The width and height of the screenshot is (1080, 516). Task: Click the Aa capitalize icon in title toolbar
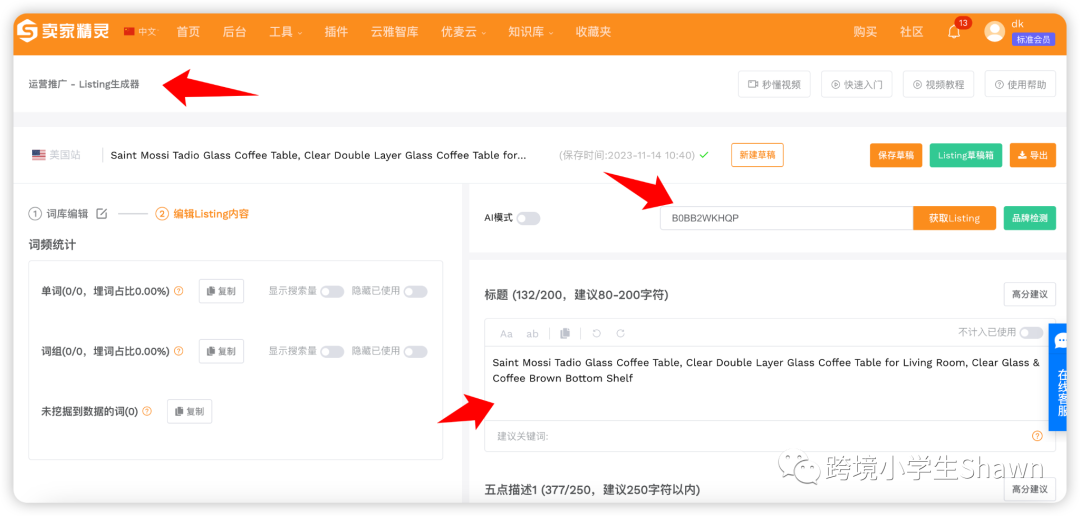pyautogui.click(x=506, y=333)
